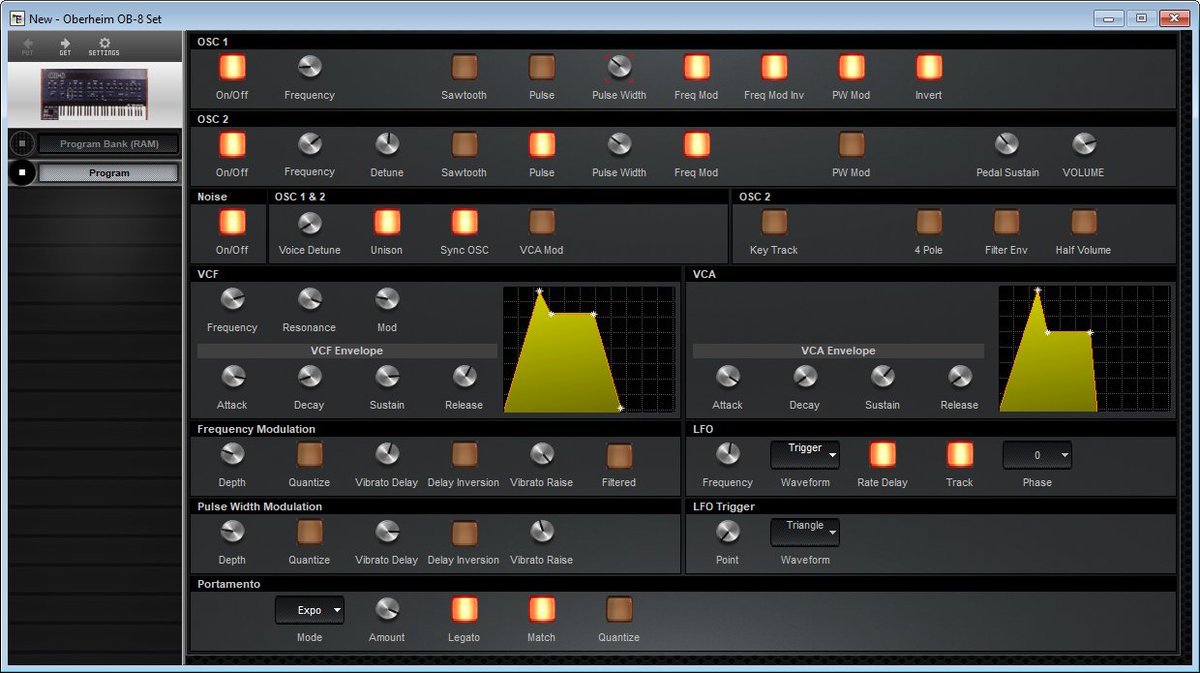Viewport: 1200px width, 673px height.
Task: Toggle OSC 1 Invert button
Action: pyautogui.click(x=929, y=67)
